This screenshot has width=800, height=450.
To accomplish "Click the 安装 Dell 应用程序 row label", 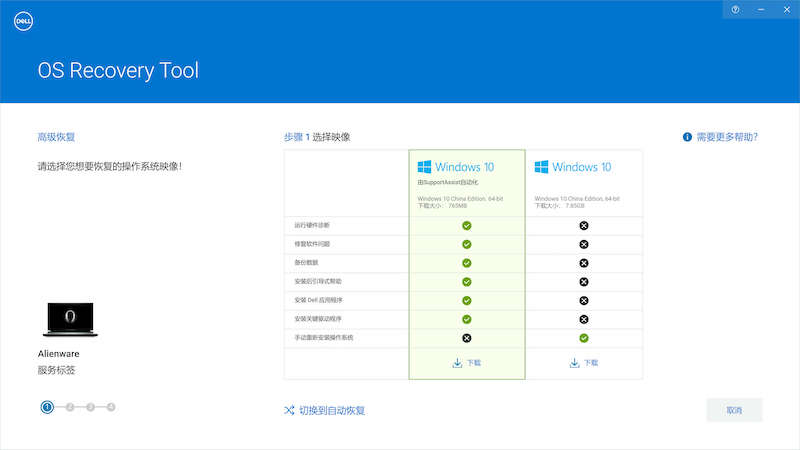I will [318, 300].
